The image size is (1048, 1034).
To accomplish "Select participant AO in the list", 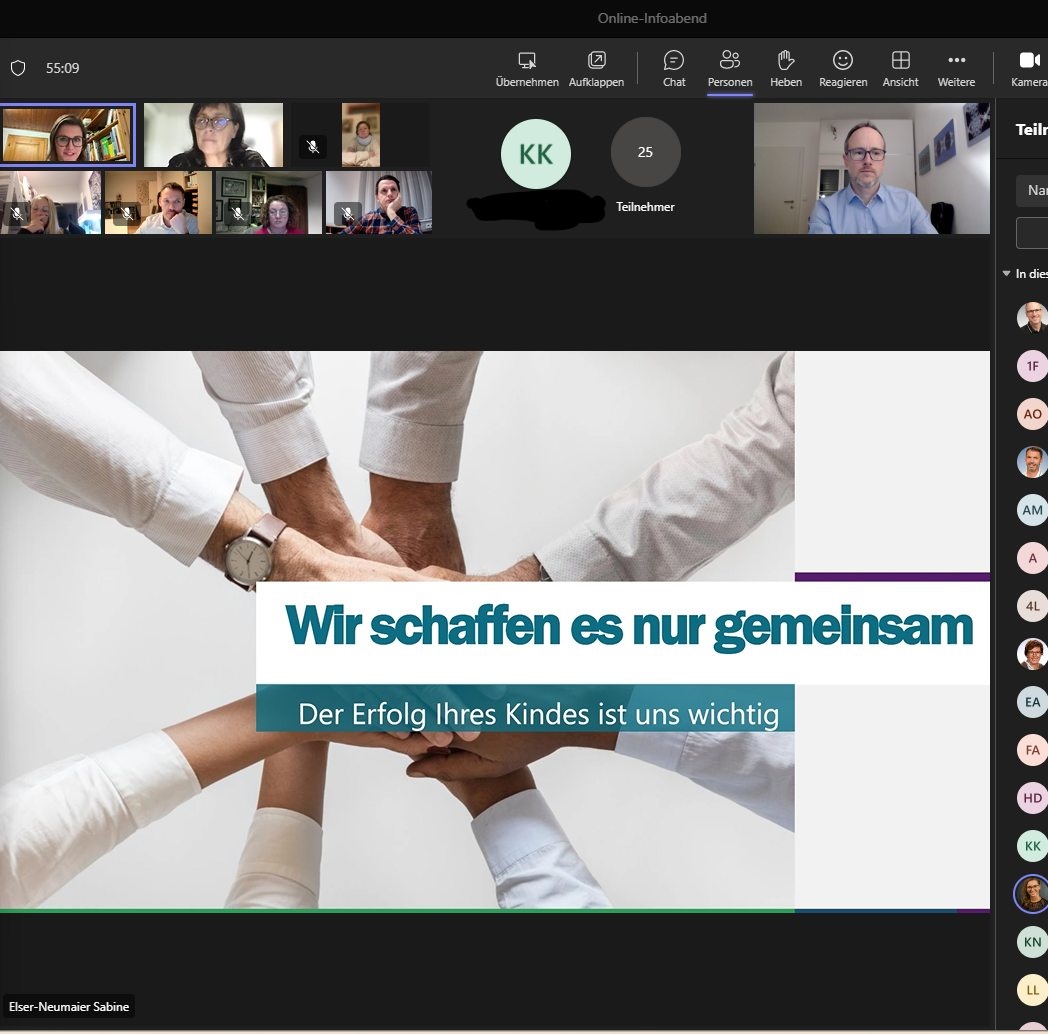I will [1032, 414].
